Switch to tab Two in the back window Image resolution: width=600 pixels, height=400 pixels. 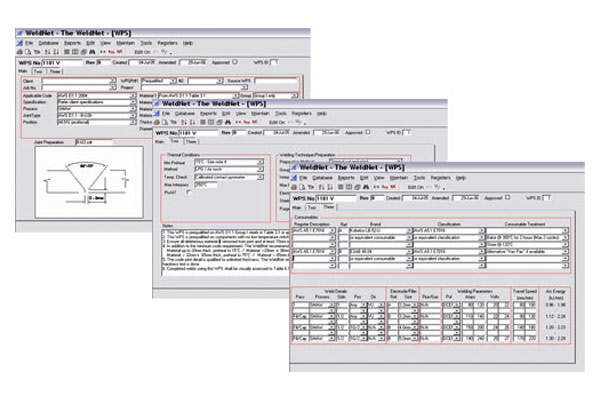coord(38,71)
